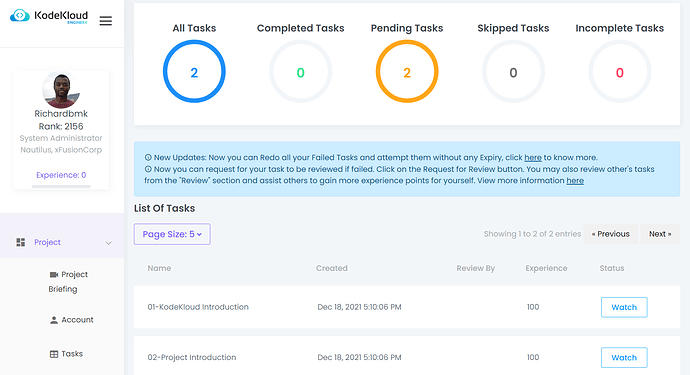This screenshot has height=375, width=690.
Task: Select the Pending Tasks orange circle
Action: 407,72
